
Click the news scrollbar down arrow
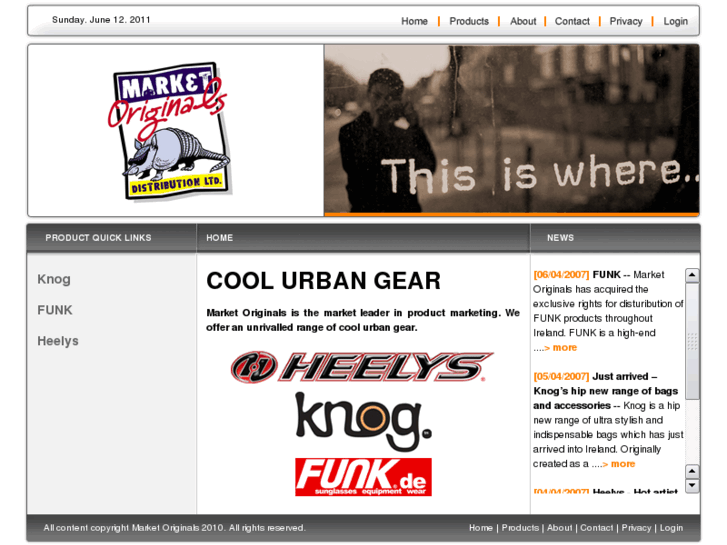692,486
